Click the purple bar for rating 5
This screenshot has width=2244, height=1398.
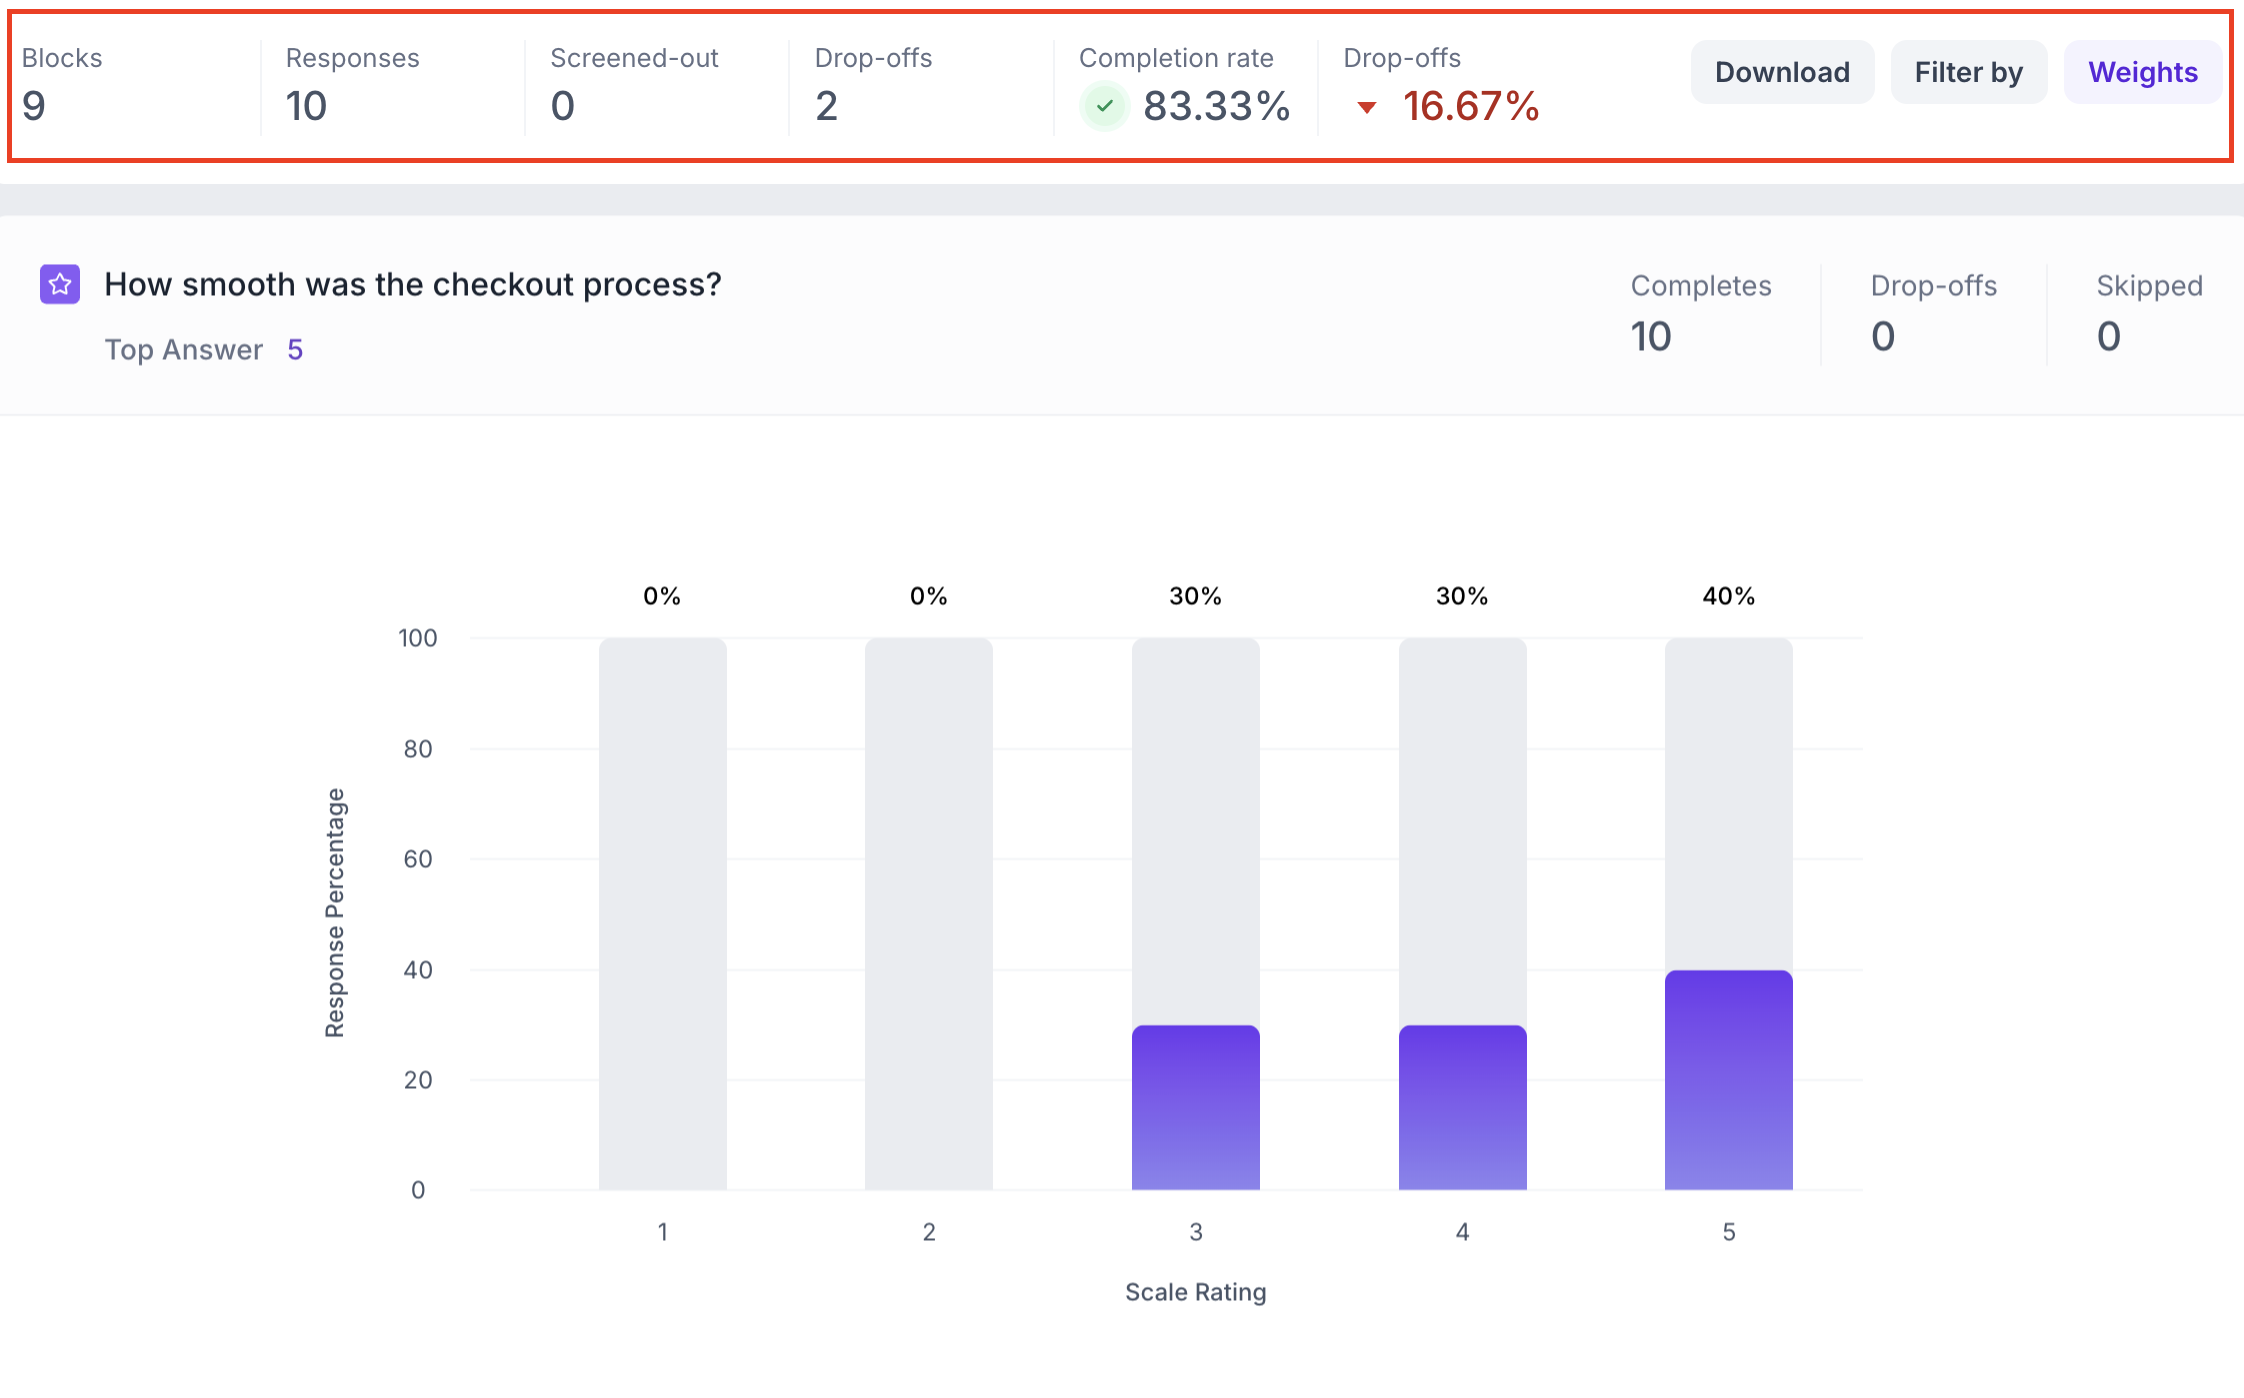point(1728,1080)
